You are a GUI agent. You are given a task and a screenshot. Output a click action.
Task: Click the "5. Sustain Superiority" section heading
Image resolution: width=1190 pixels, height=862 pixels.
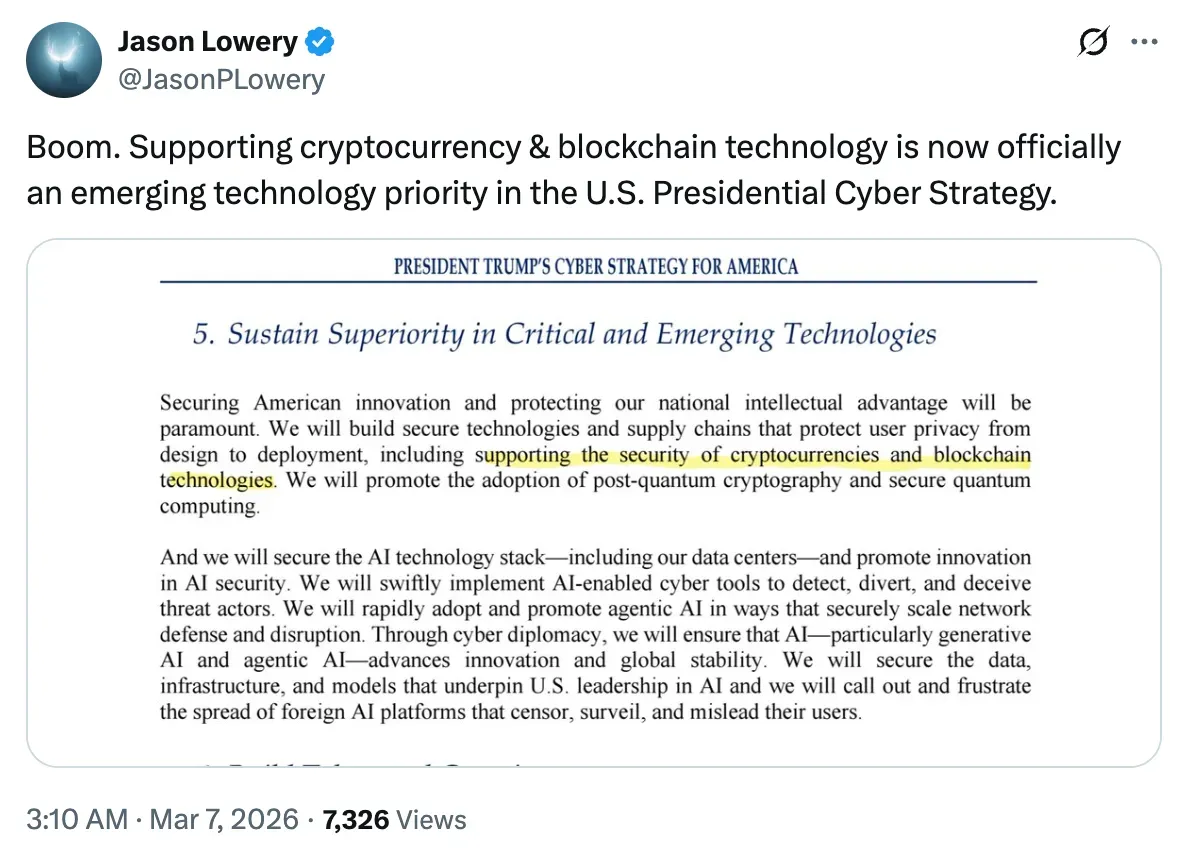tap(564, 334)
